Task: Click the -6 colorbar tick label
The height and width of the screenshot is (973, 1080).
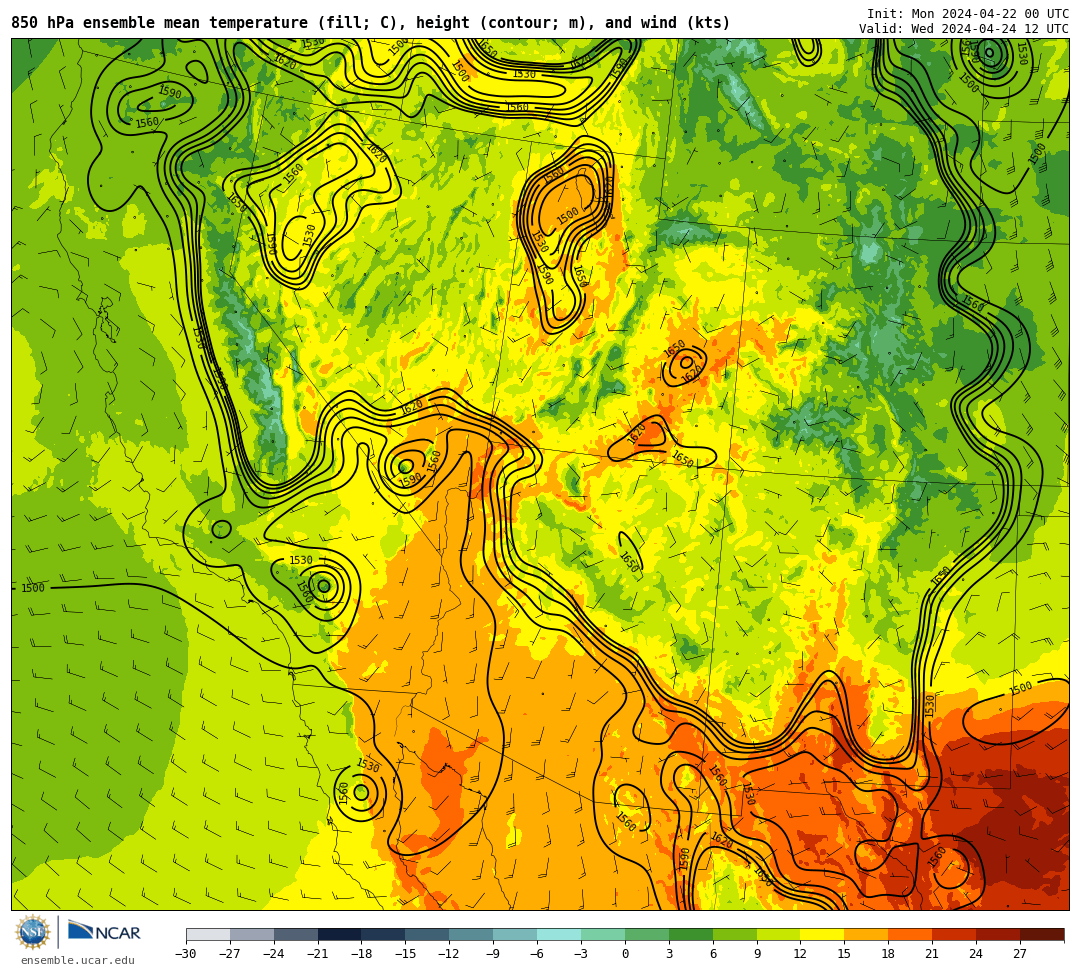Action: coord(537,954)
